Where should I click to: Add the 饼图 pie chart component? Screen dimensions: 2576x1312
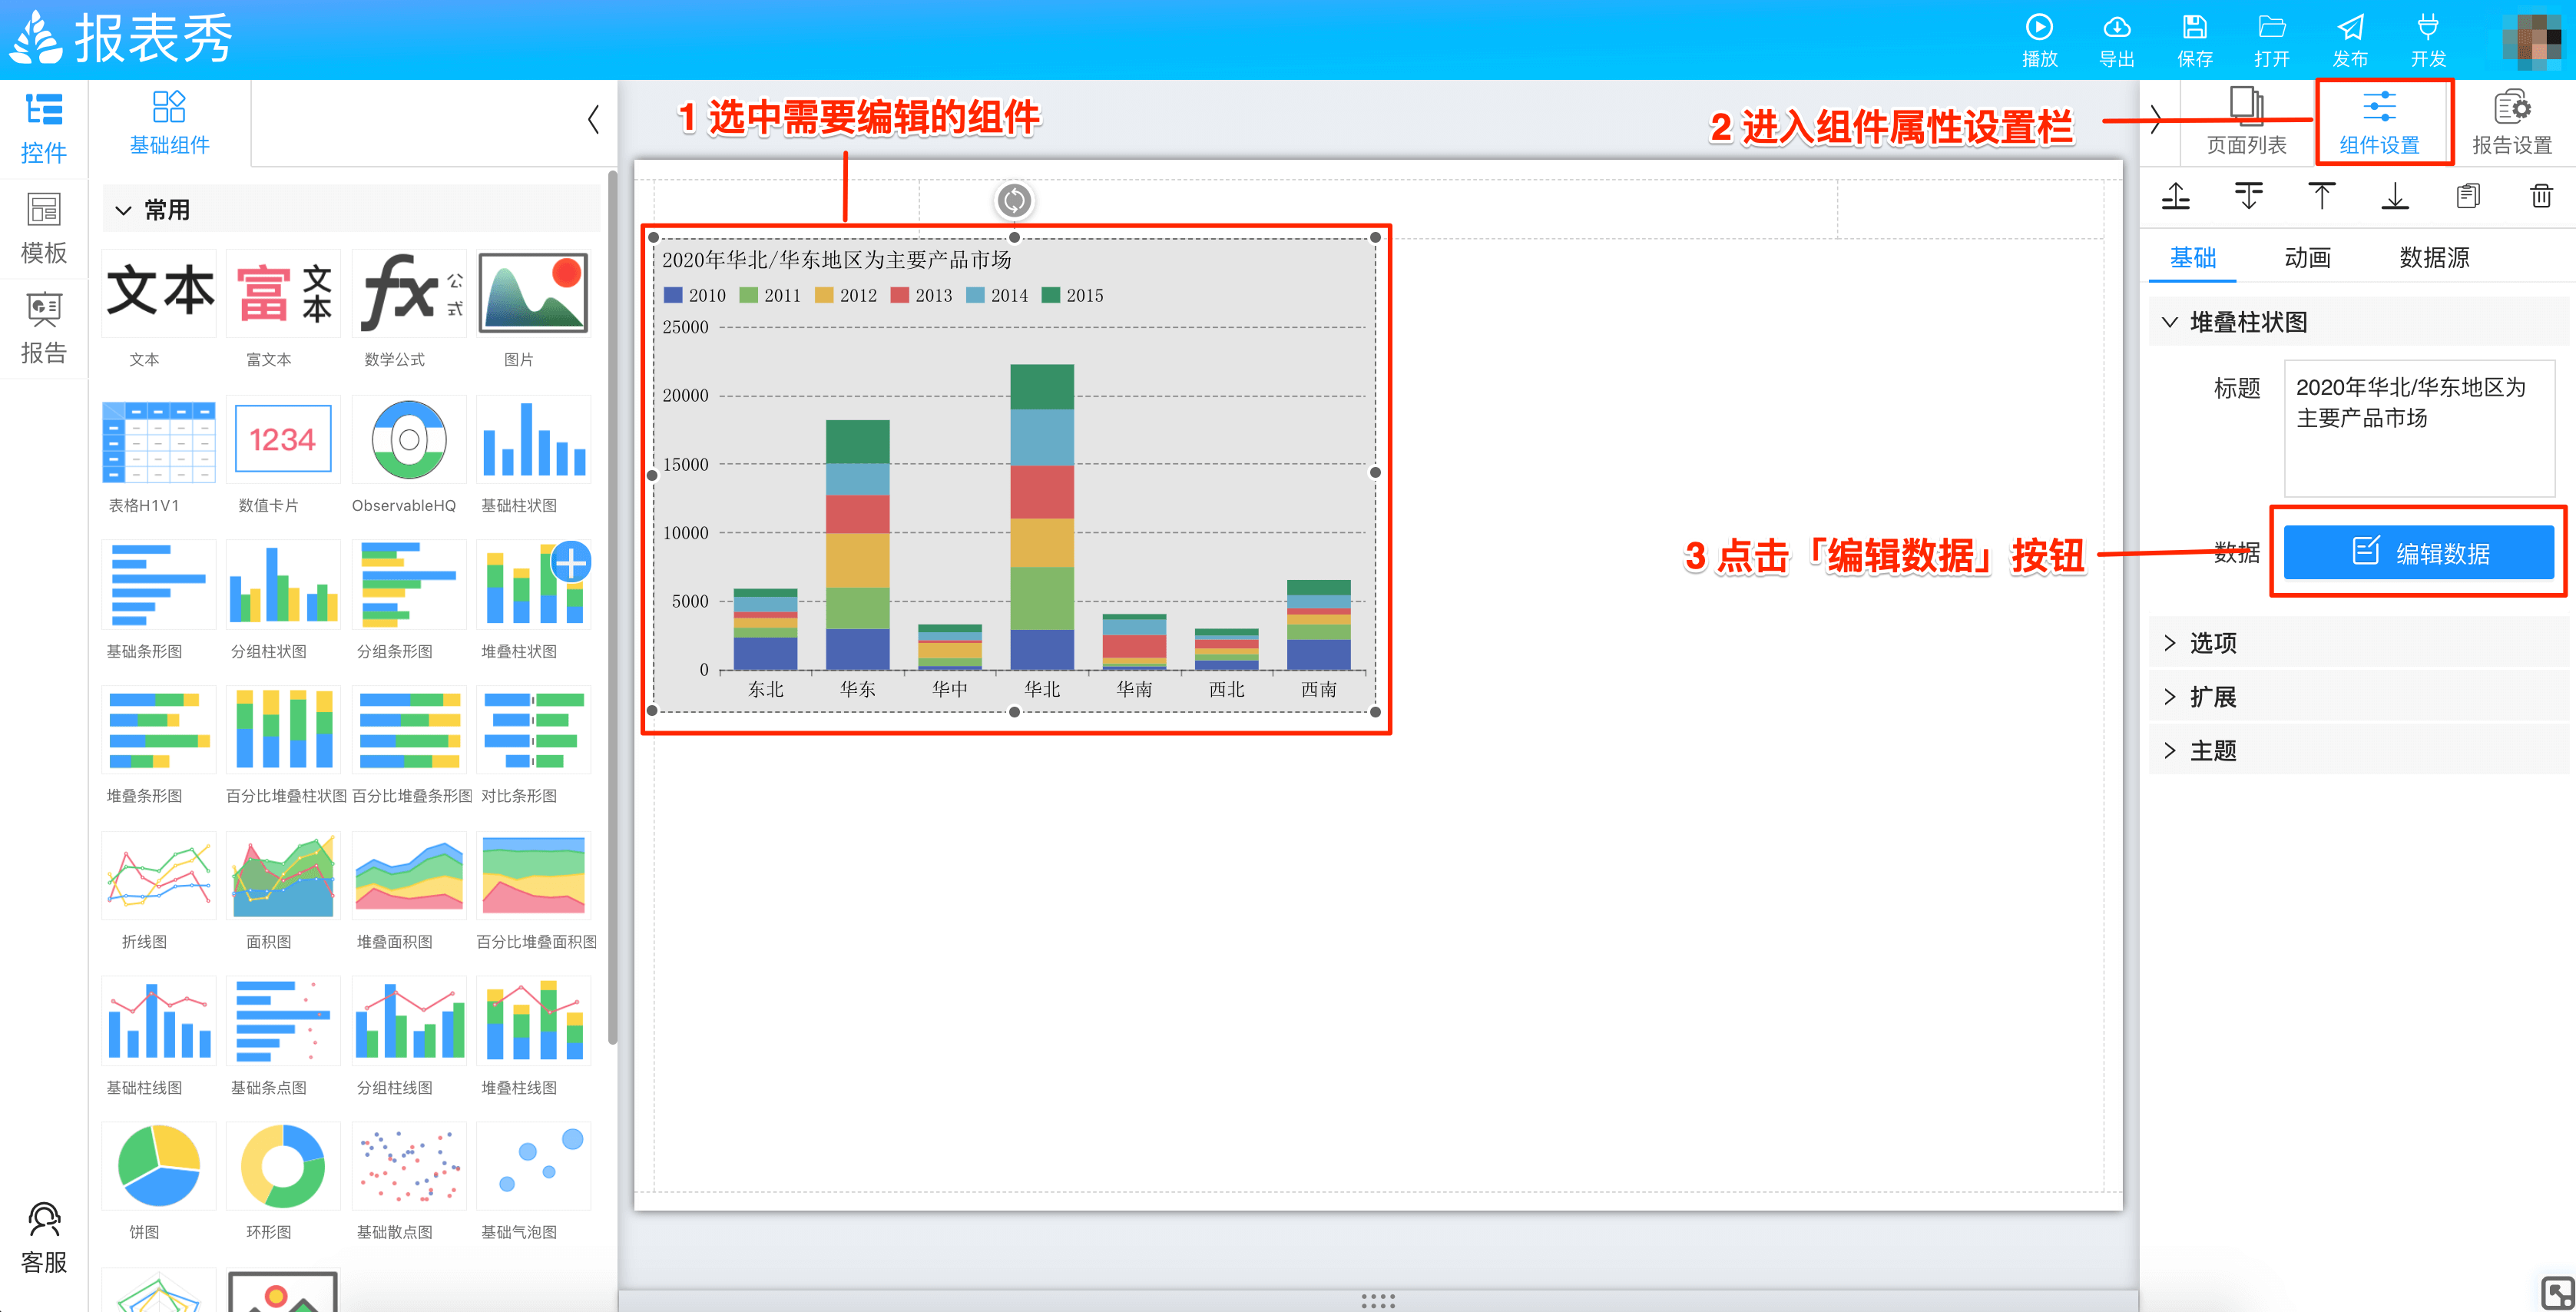pyautogui.click(x=159, y=1166)
